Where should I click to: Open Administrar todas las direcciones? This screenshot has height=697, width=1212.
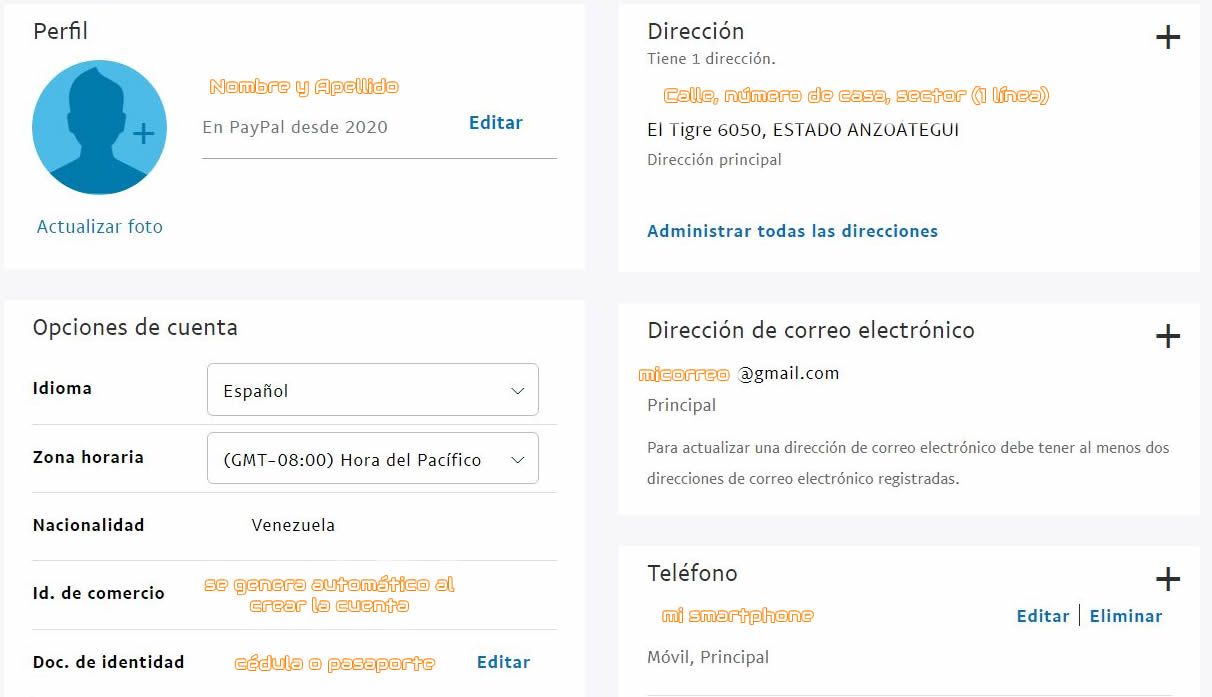pyautogui.click(x=792, y=231)
